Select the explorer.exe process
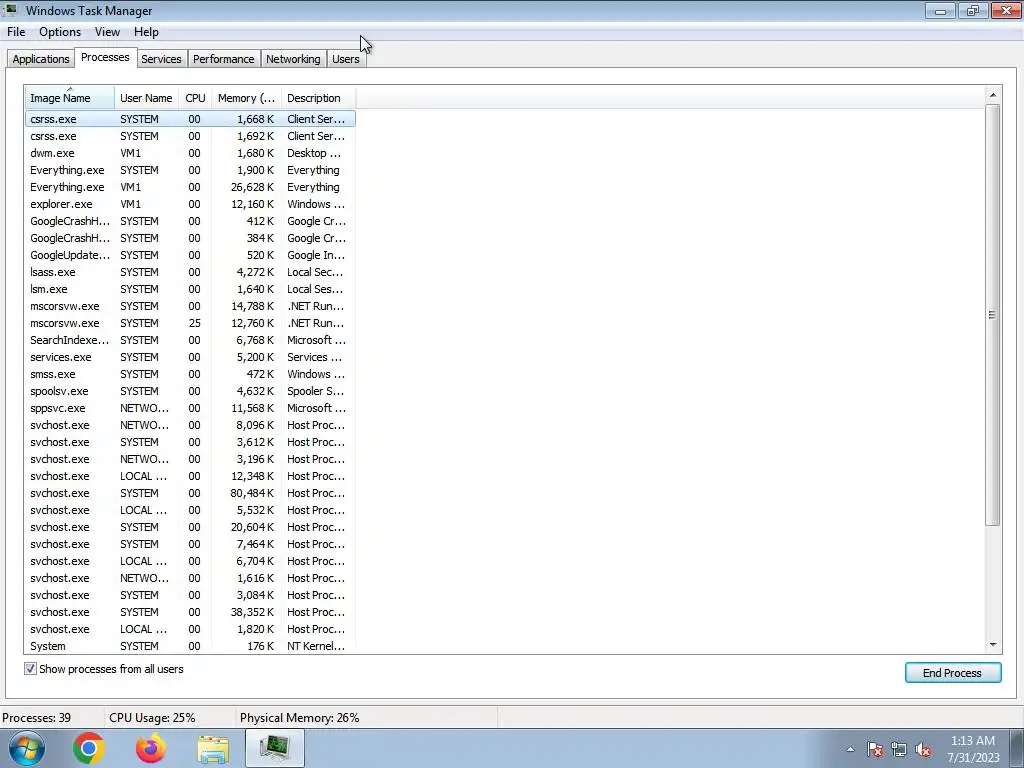The width and height of the screenshot is (1024, 768). coord(190,204)
